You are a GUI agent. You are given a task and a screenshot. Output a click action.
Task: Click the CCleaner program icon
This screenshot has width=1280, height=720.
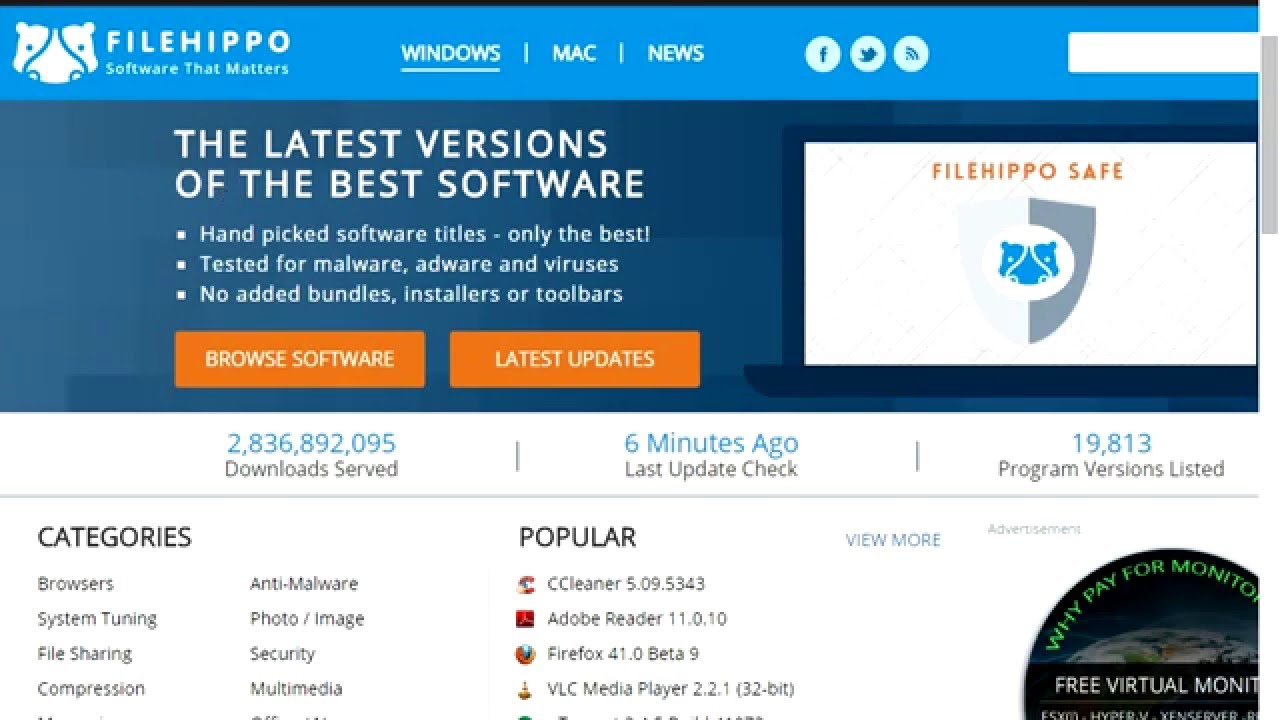pyautogui.click(x=526, y=584)
